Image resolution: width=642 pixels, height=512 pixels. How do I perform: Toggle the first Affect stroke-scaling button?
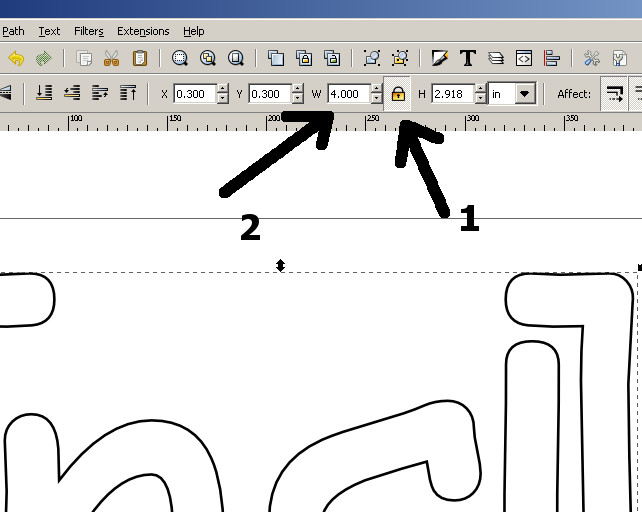(614, 94)
